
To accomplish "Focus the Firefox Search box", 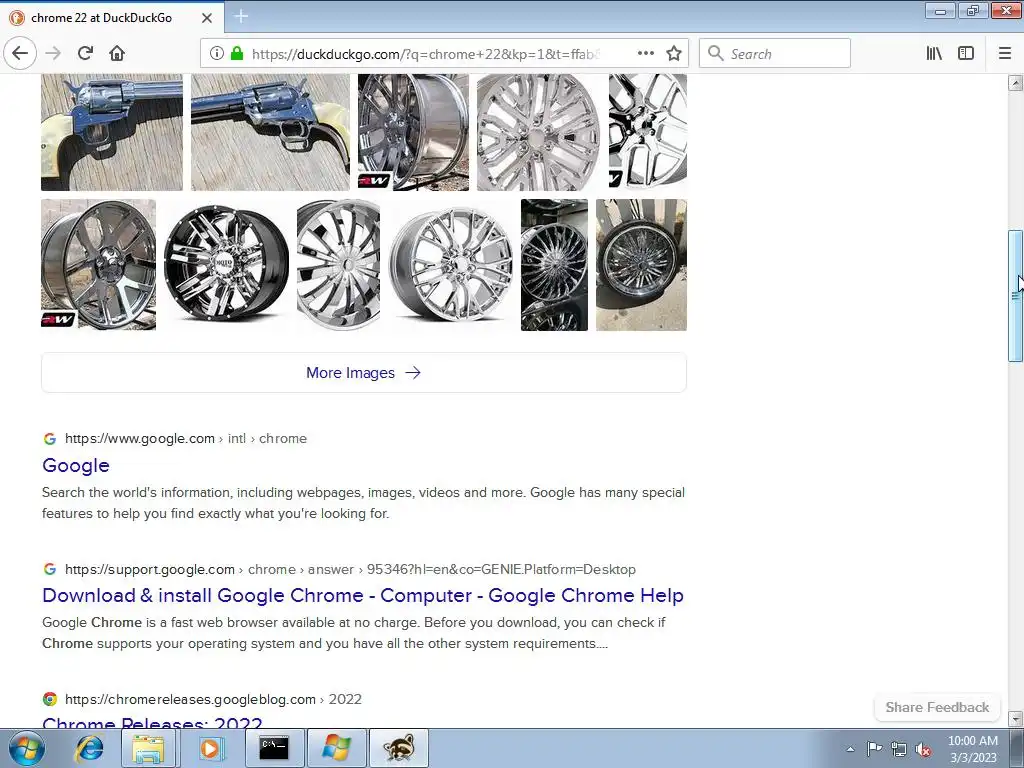I will (x=775, y=54).
